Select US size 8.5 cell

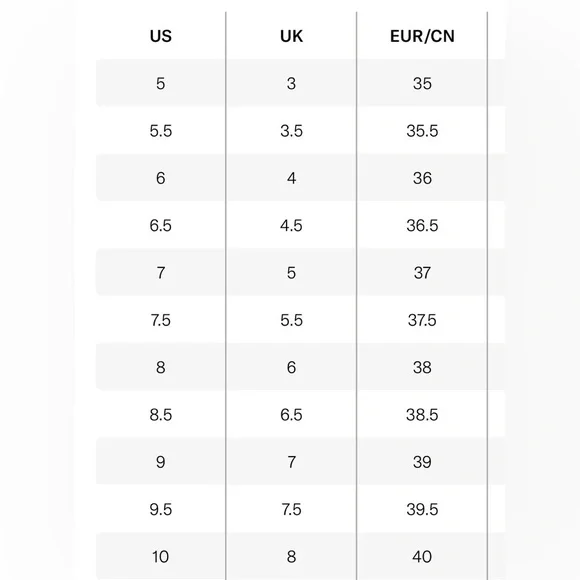click(x=161, y=415)
